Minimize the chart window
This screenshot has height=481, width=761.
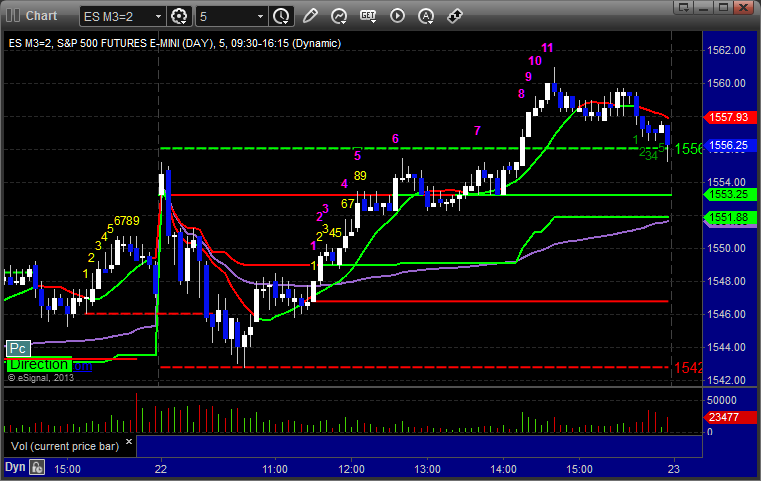click(704, 7)
